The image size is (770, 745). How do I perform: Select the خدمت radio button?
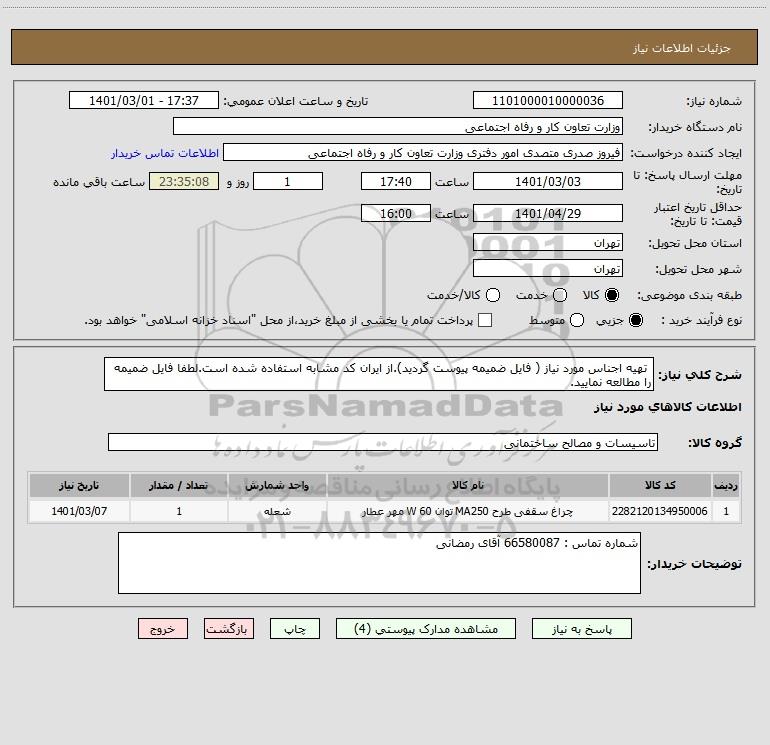[560, 295]
